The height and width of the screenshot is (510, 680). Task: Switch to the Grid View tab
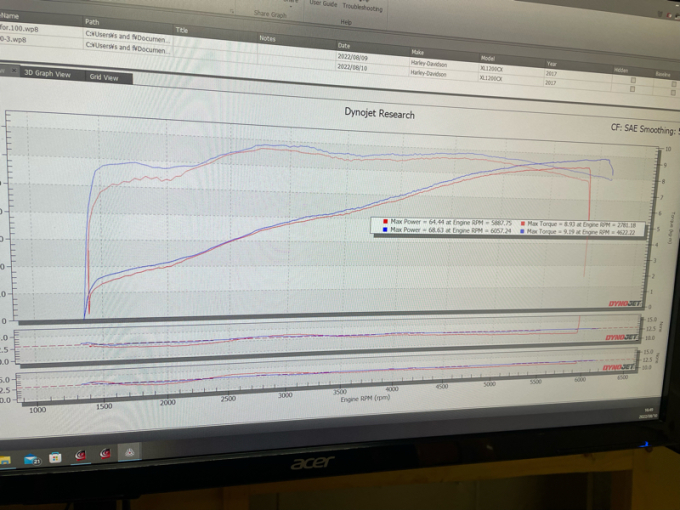coord(104,77)
